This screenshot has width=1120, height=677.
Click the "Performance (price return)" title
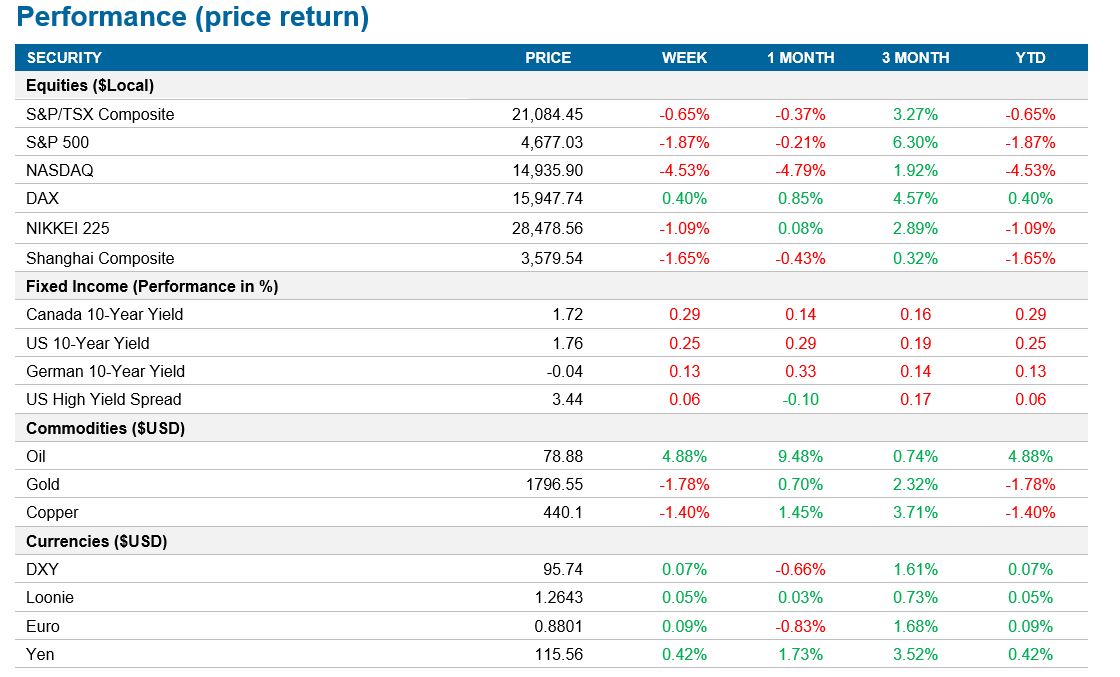click(192, 16)
